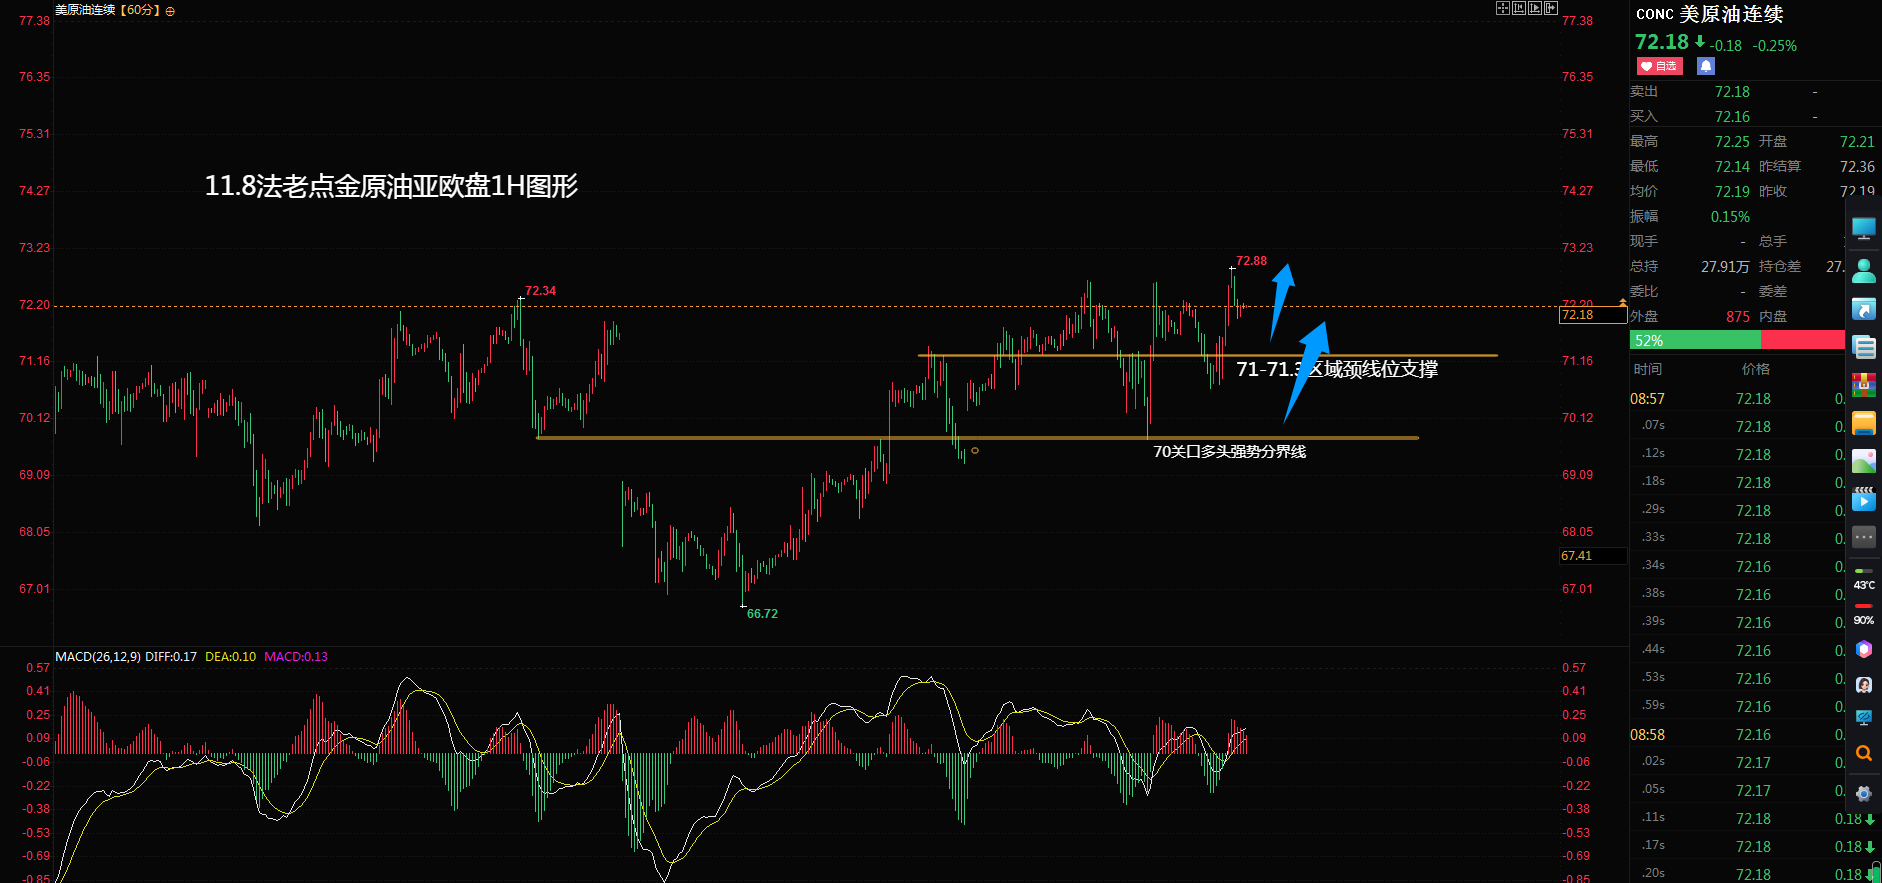1882x883 pixels.
Task: Click the 52% buy-sell ratio bar
Action: click(1738, 340)
